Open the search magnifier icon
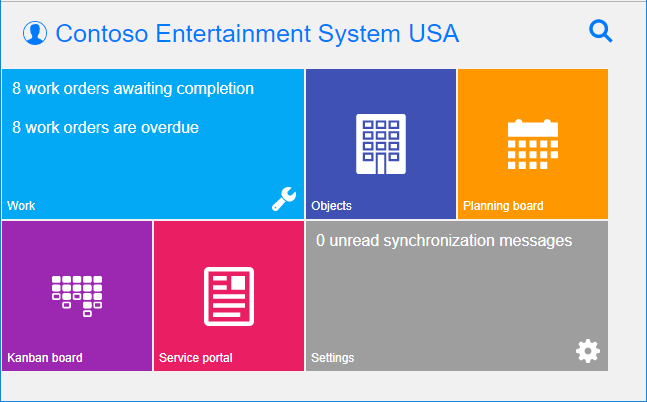Viewport: 647px width, 402px height. (x=600, y=31)
